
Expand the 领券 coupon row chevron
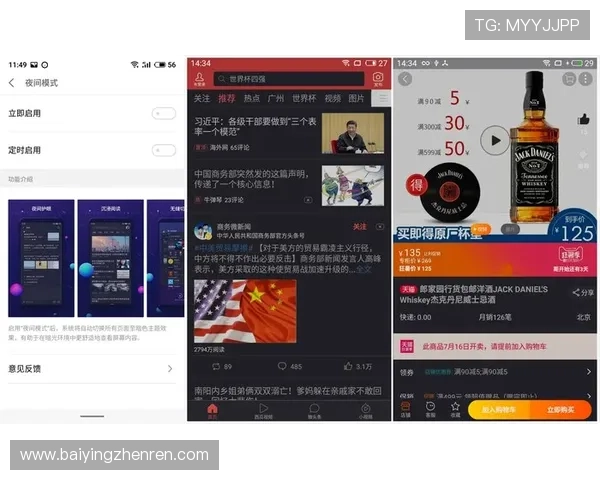(589, 372)
